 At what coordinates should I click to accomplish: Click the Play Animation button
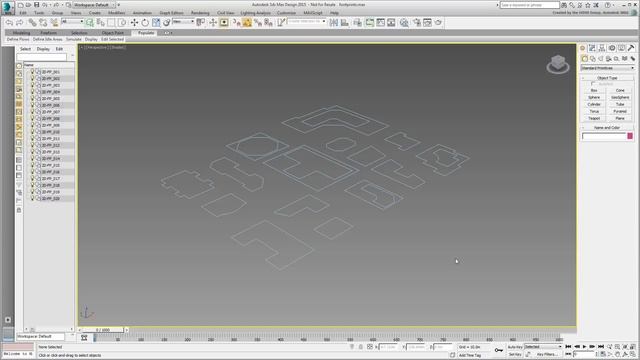pyautogui.click(x=584, y=347)
